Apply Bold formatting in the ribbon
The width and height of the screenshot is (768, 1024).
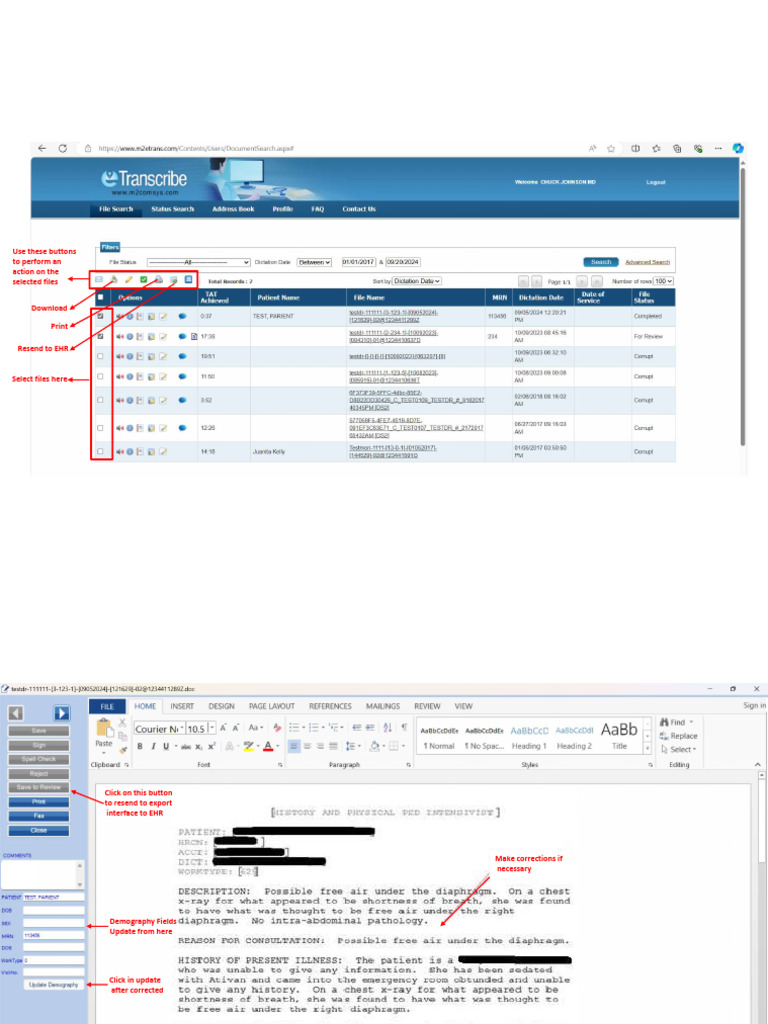point(140,746)
